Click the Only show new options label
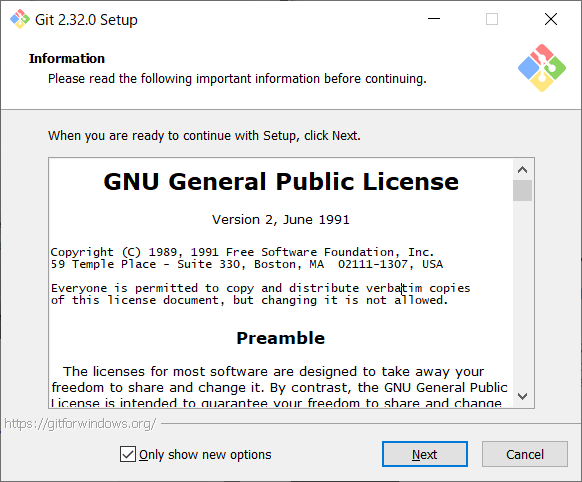The height and width of the screenshot is (482, 582). click(205, 455)
